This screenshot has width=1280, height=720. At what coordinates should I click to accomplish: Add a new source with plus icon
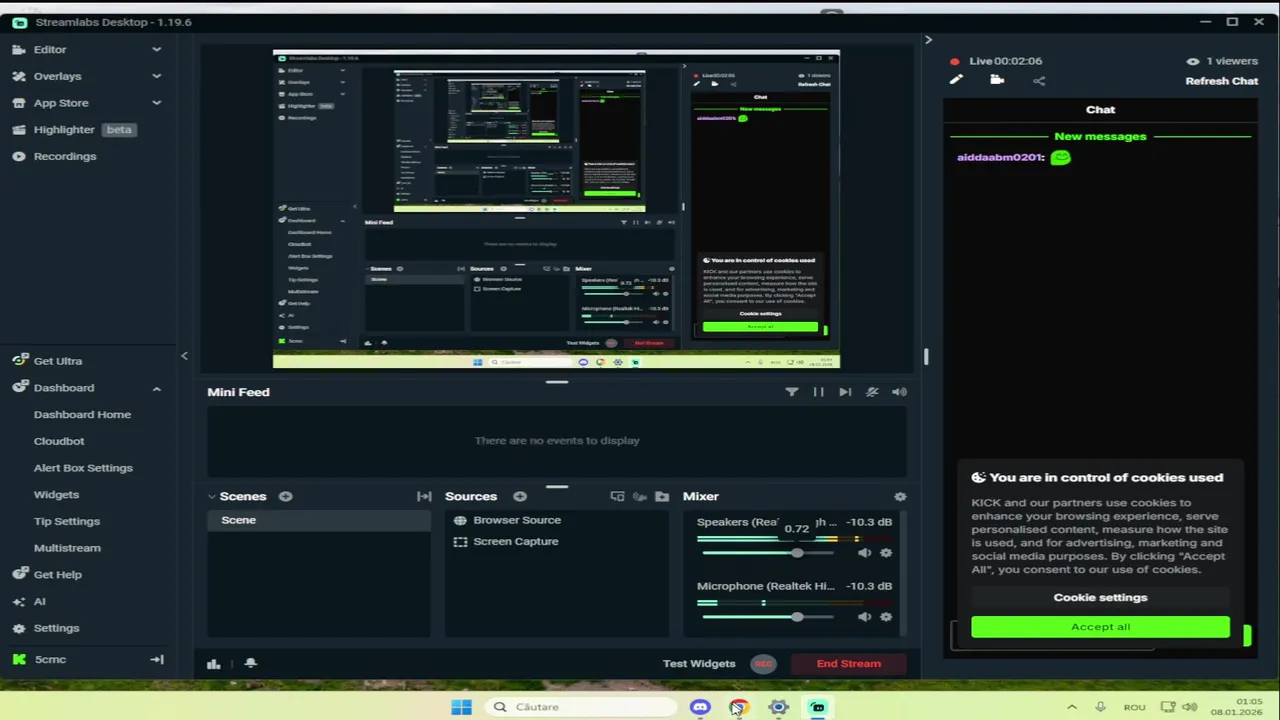[520, 496]
